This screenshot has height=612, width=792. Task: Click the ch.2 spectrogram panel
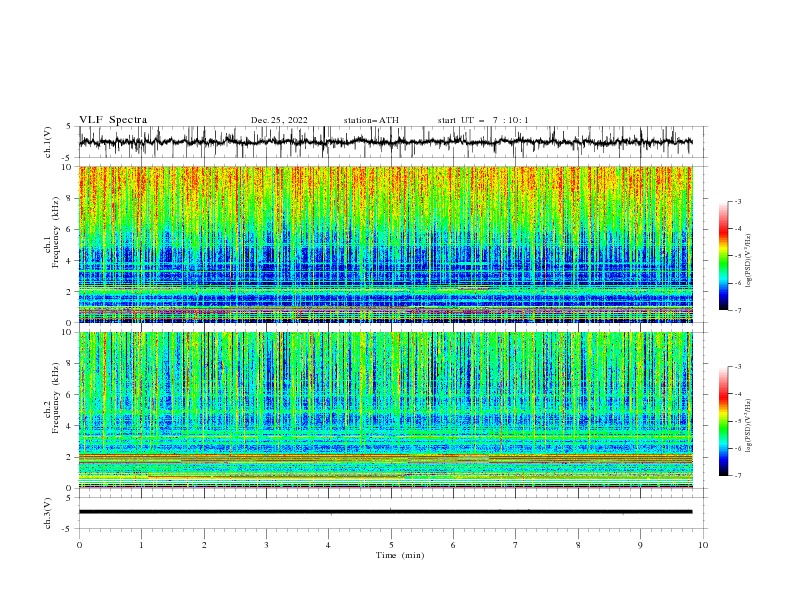point(386,410)
